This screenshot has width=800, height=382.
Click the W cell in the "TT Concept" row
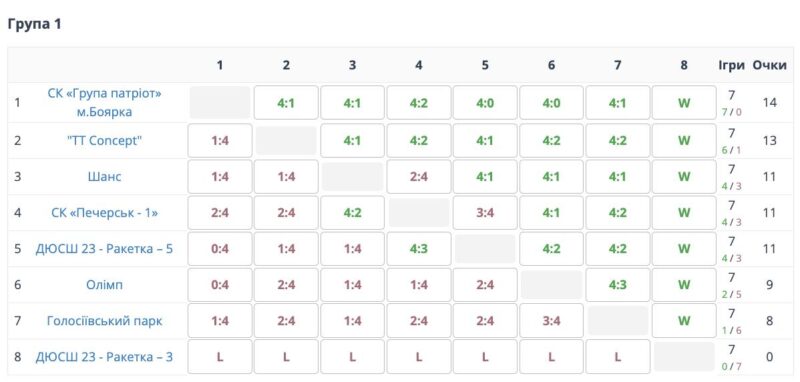[684, 141]
